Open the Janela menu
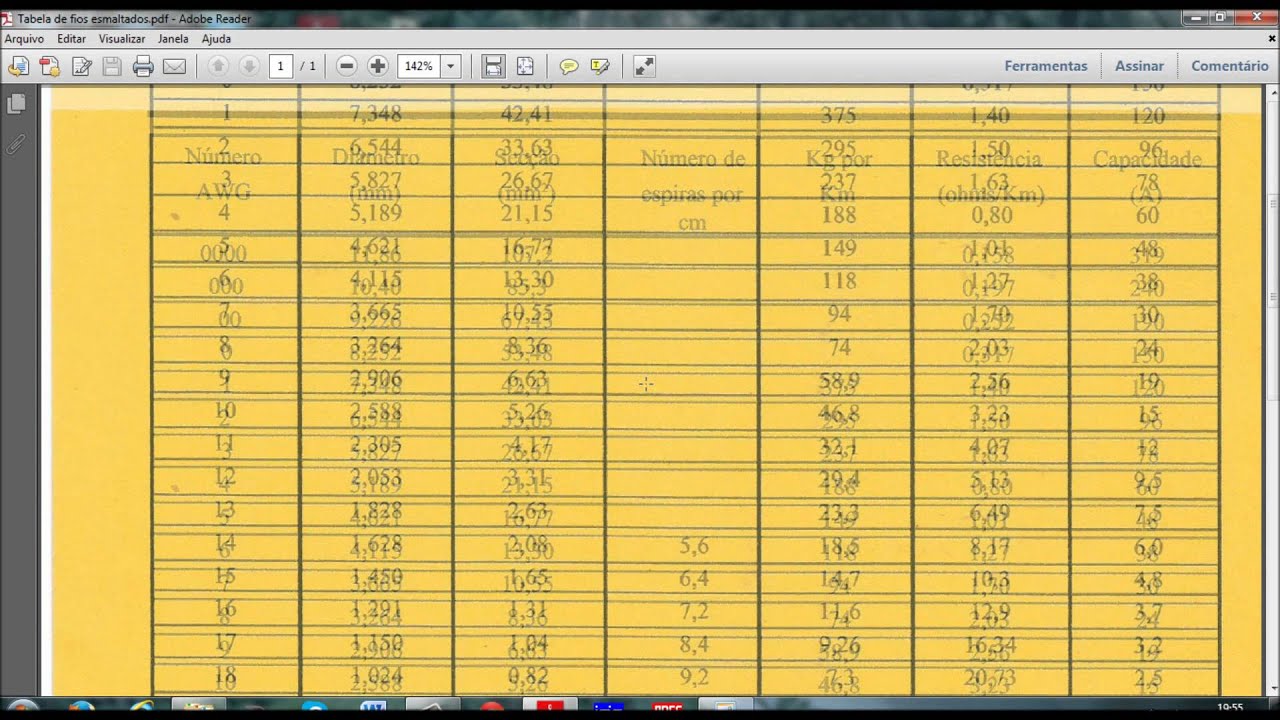Screen dimensions: 1280x720 tap(173, 39)
